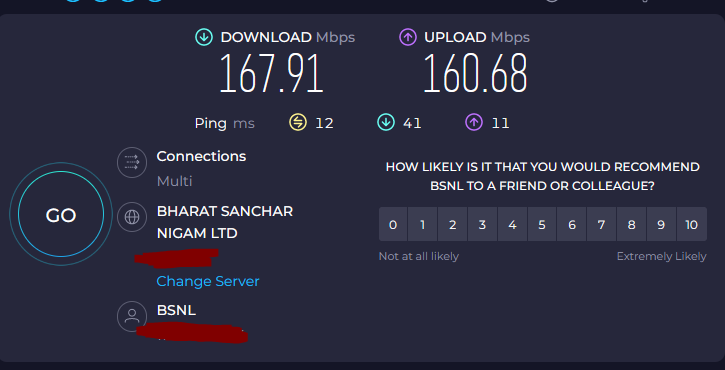
Task: Click the BHARAT SANCHAR NIGAM LTD server name
Action: tap(225, 222)
